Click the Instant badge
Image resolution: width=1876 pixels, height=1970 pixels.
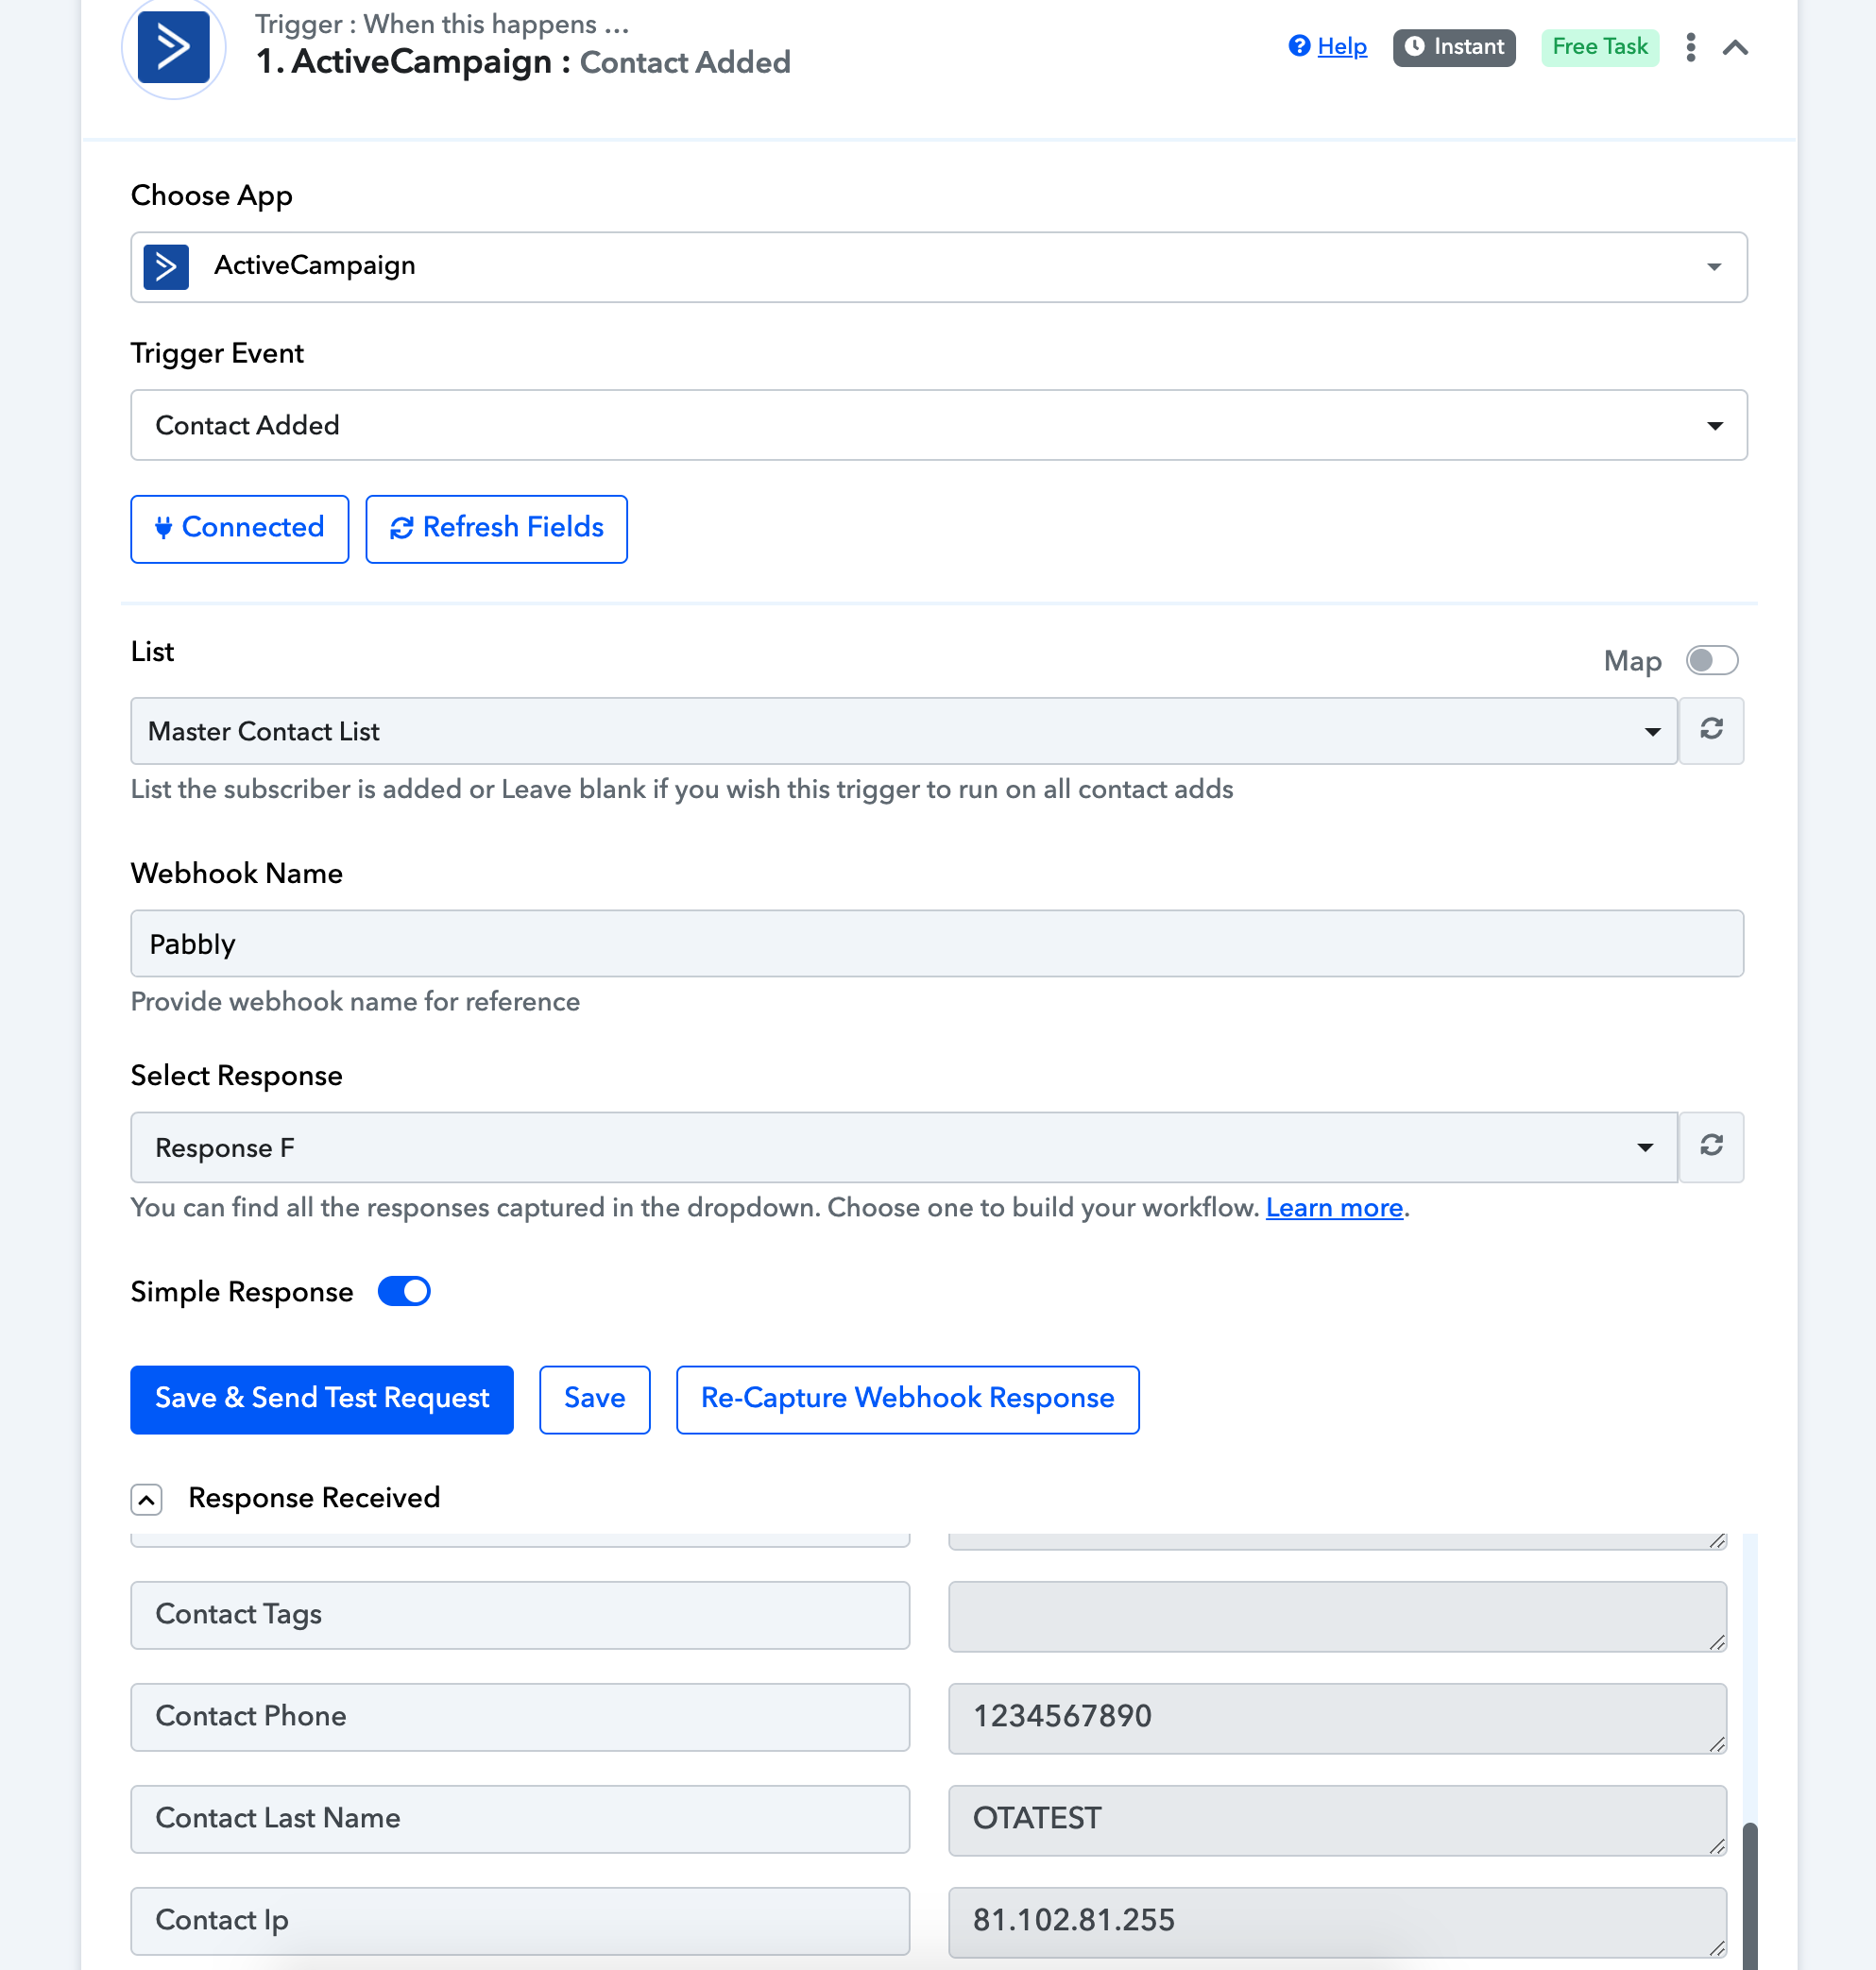[x=1454, y=47]
